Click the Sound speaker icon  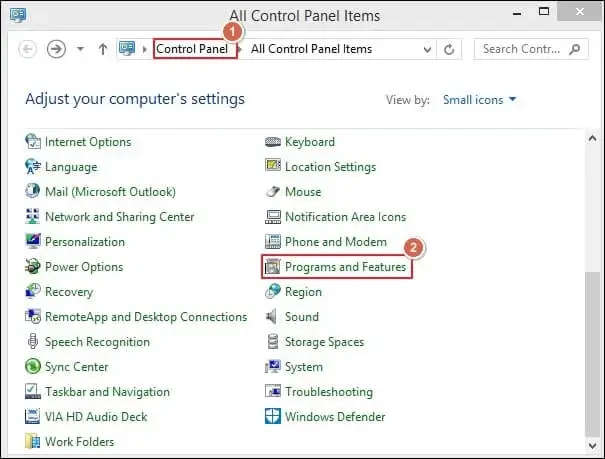pos(273,317)
